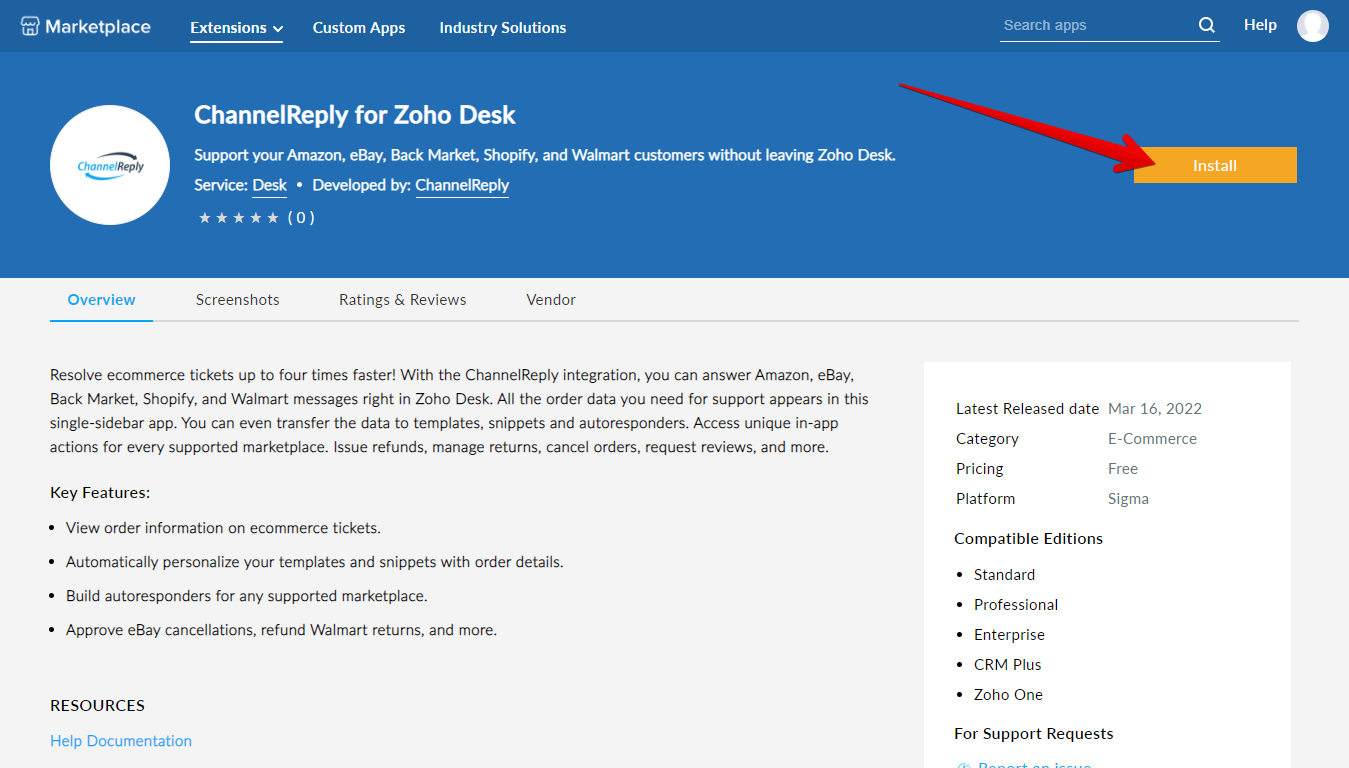This screenshot has height=768, width=1349.
Task: Open the Help link
Action: pyautogui.click(x=1260, y=25)
